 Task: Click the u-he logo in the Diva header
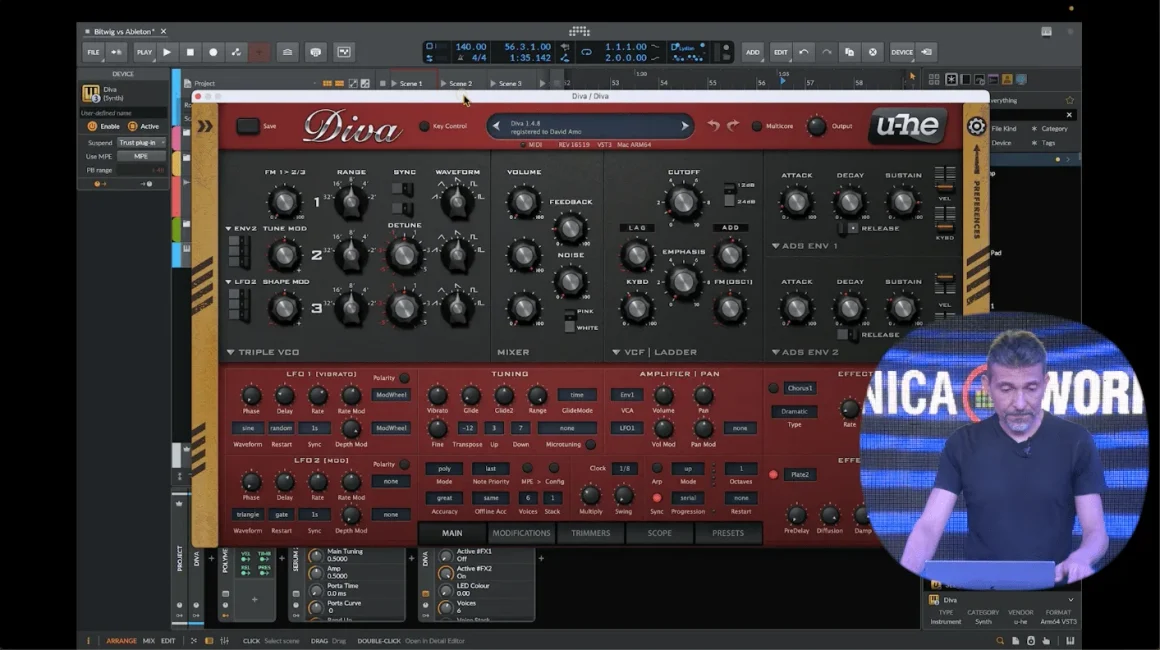tap(908, 127)
